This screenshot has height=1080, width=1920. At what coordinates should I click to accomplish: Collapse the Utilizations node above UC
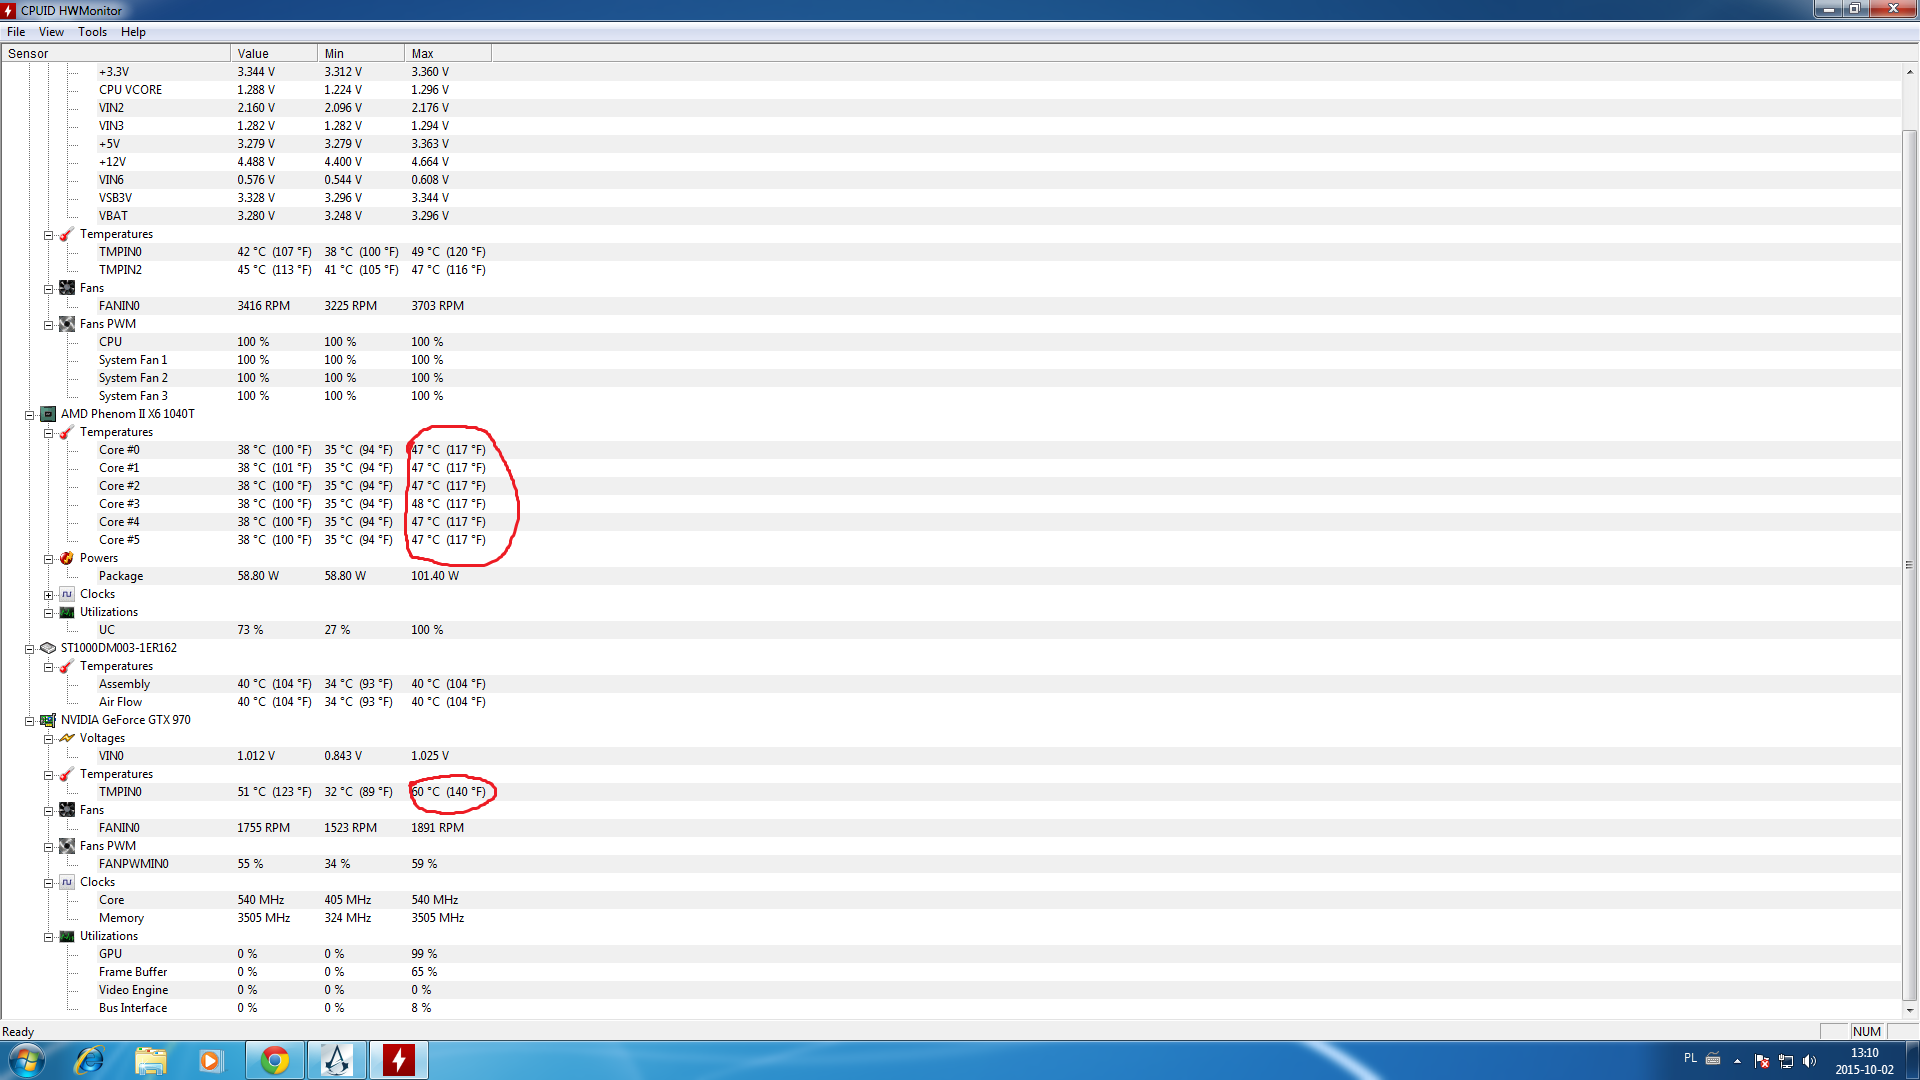[48, 613]
